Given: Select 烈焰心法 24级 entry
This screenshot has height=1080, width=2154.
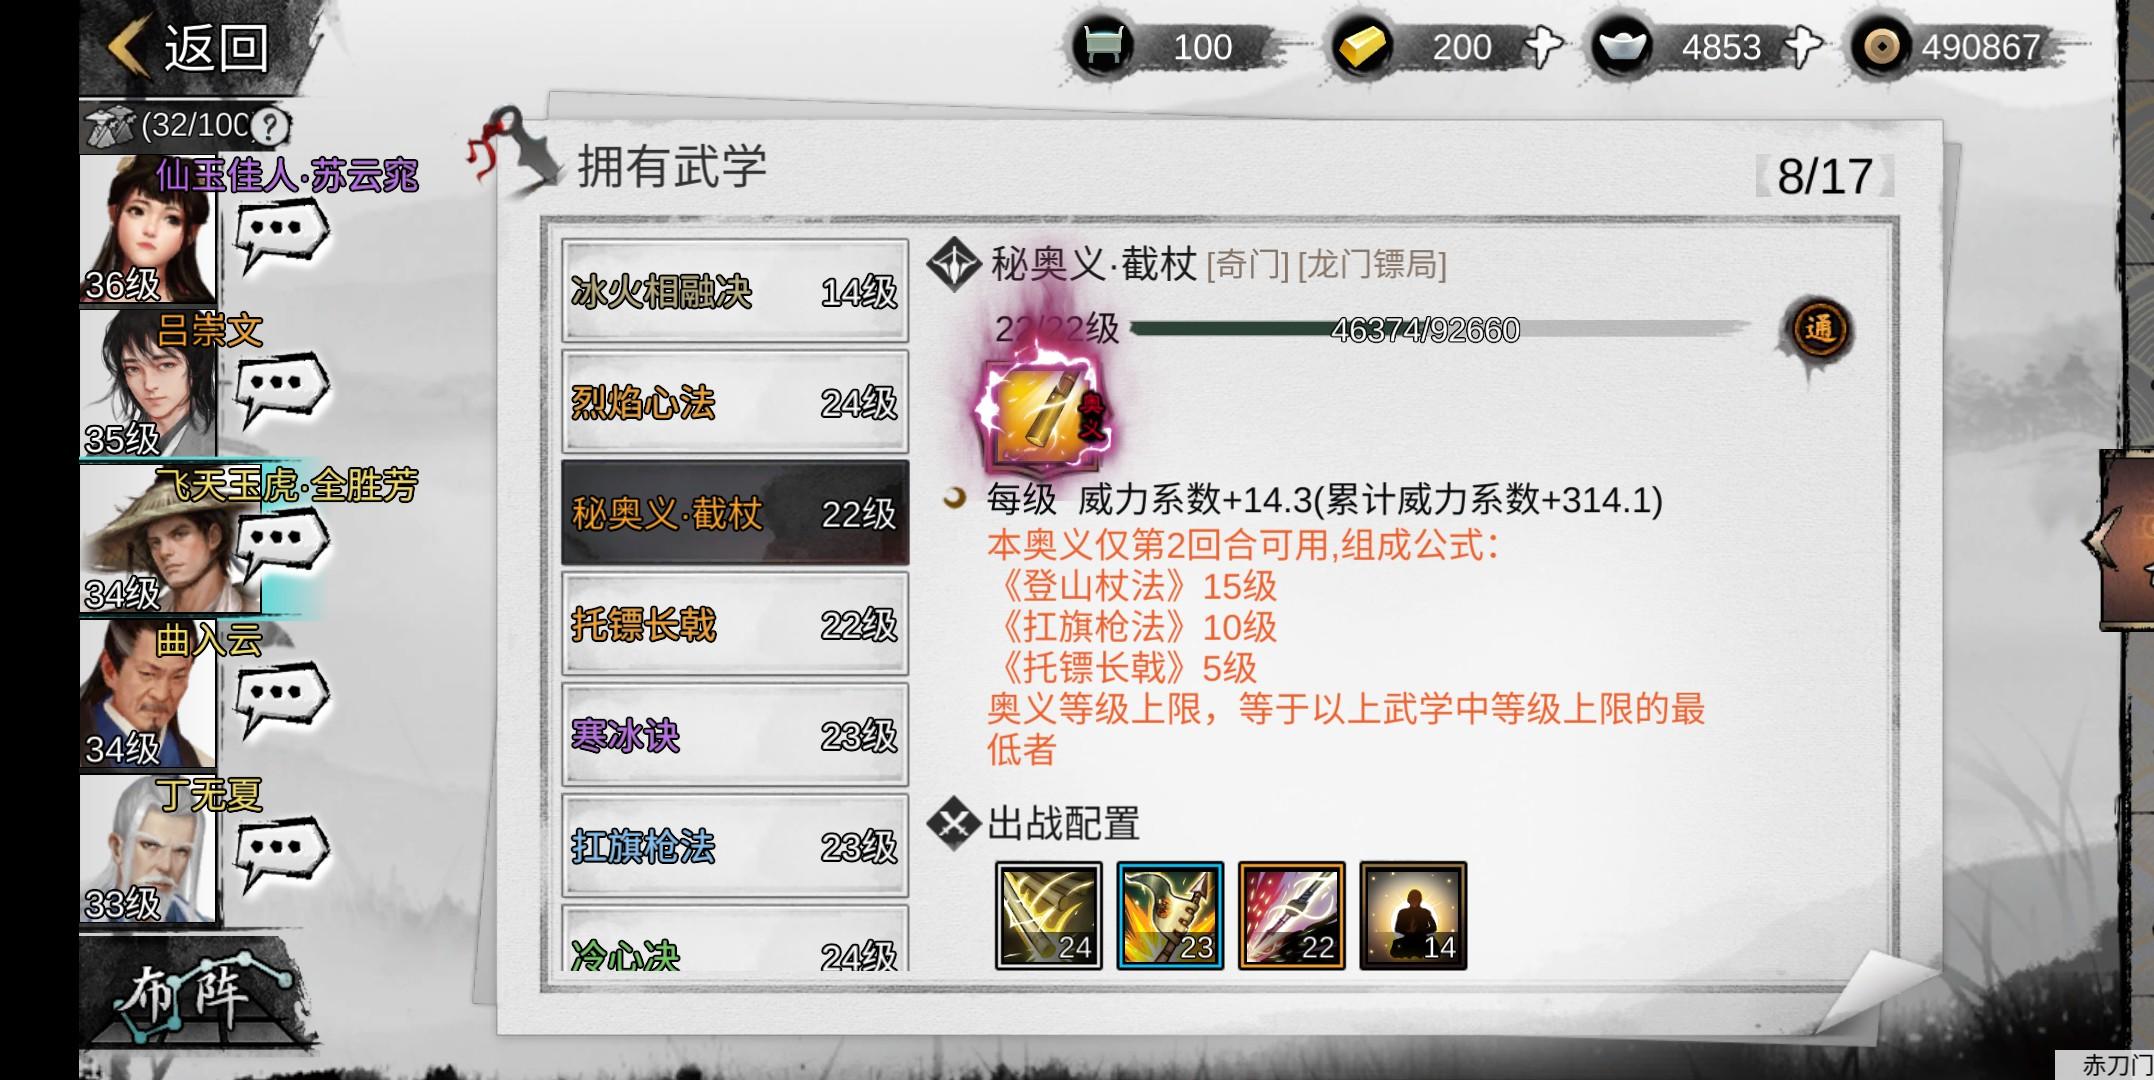Looking at the screenshot, I should click(x=735, y=402).
